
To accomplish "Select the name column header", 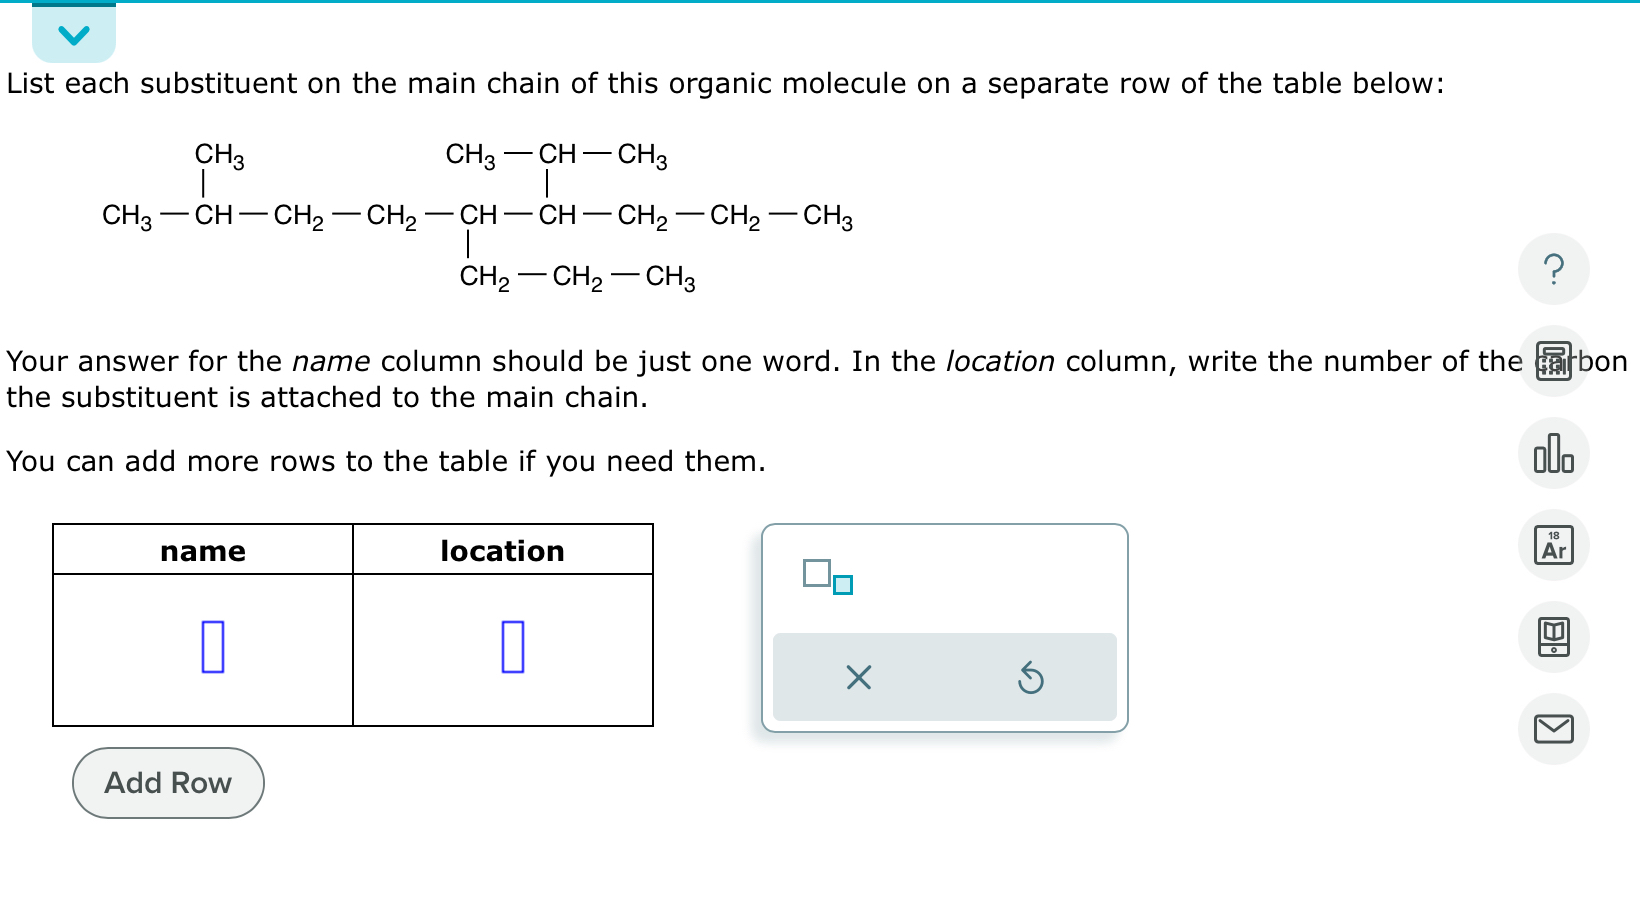I will [x=203, y=551].
